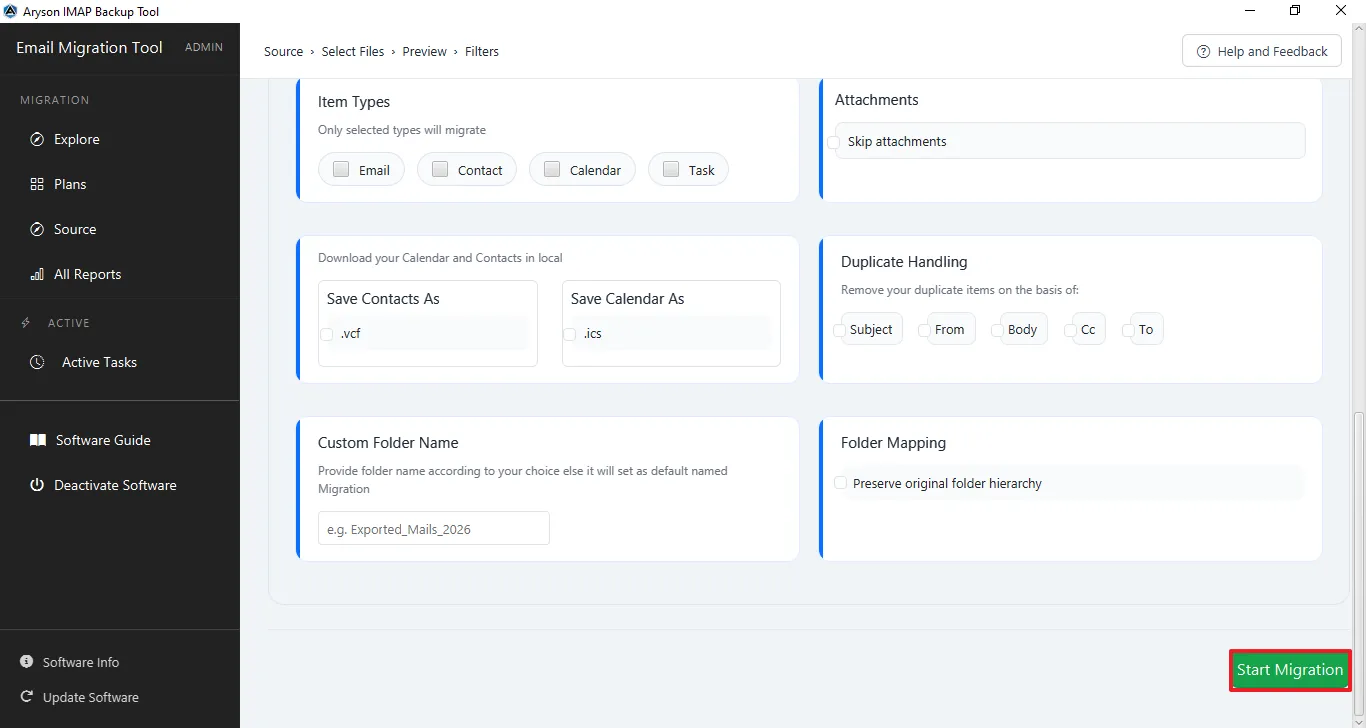
Task: Click the Filters breadcrumb step
Action: pos(482,51)
